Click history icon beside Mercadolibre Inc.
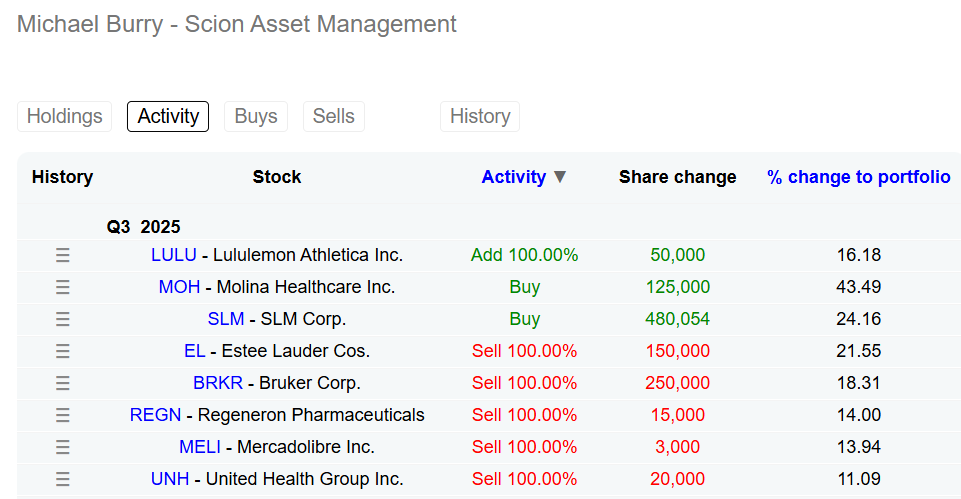Screen dimensions: 961x499 coord(62,447)
